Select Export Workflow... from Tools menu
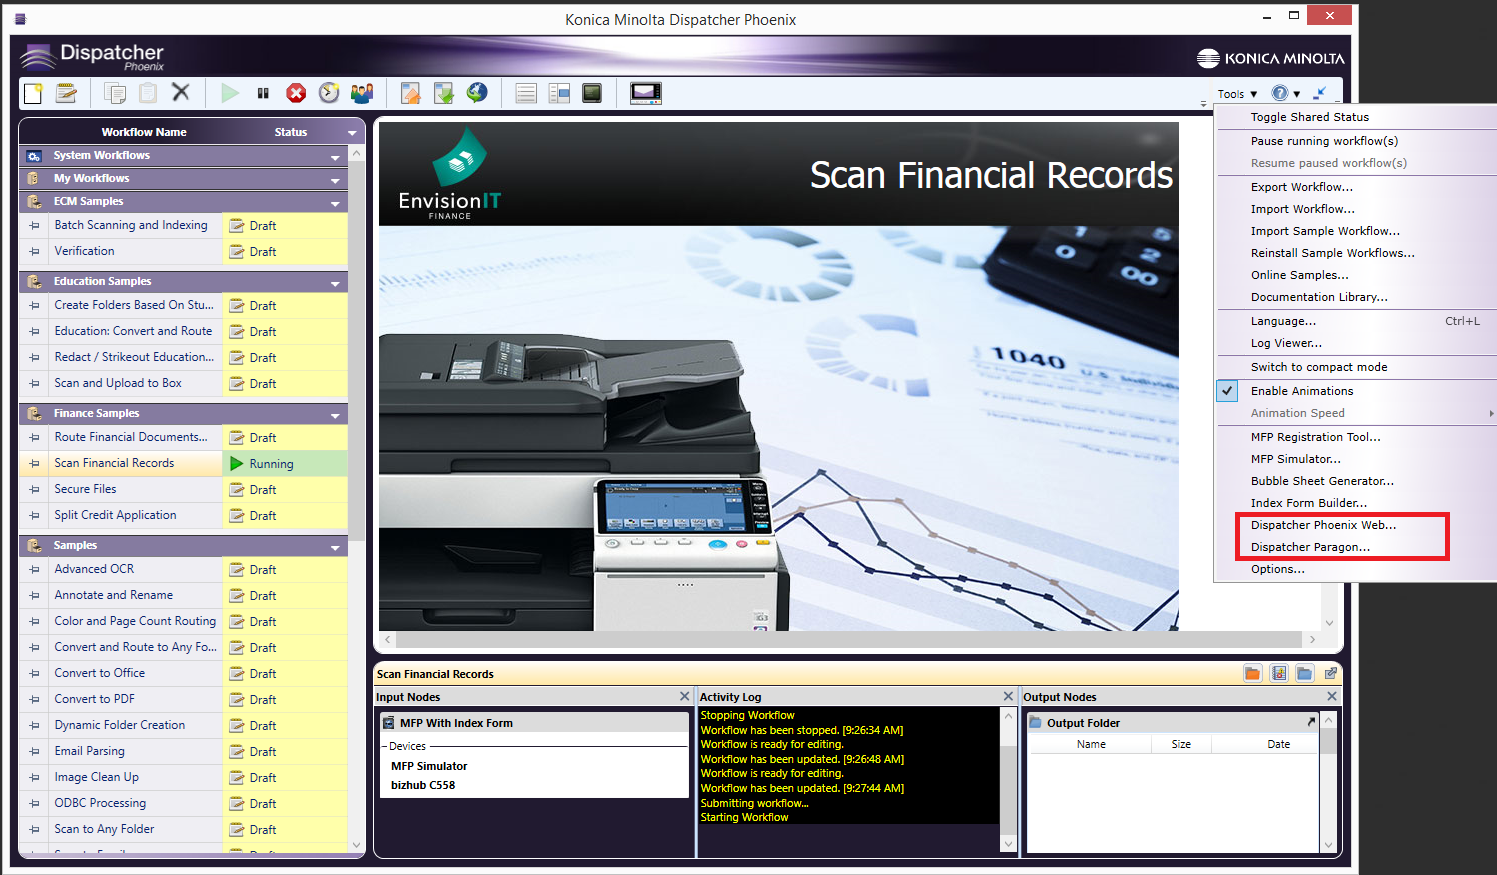The image size is (1497, 875). (1301, 187)
